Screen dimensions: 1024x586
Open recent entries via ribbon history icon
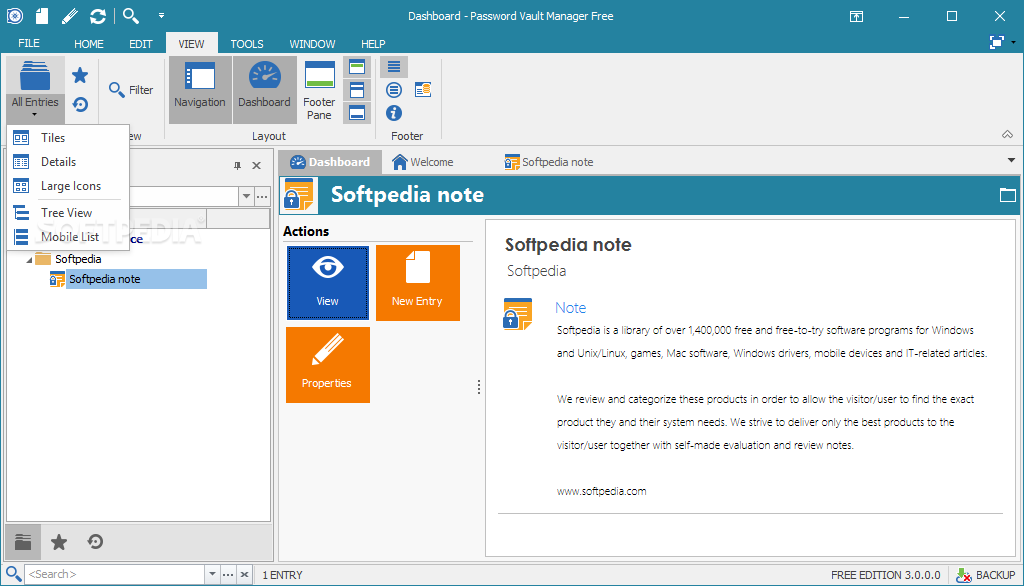click(80, 105)
